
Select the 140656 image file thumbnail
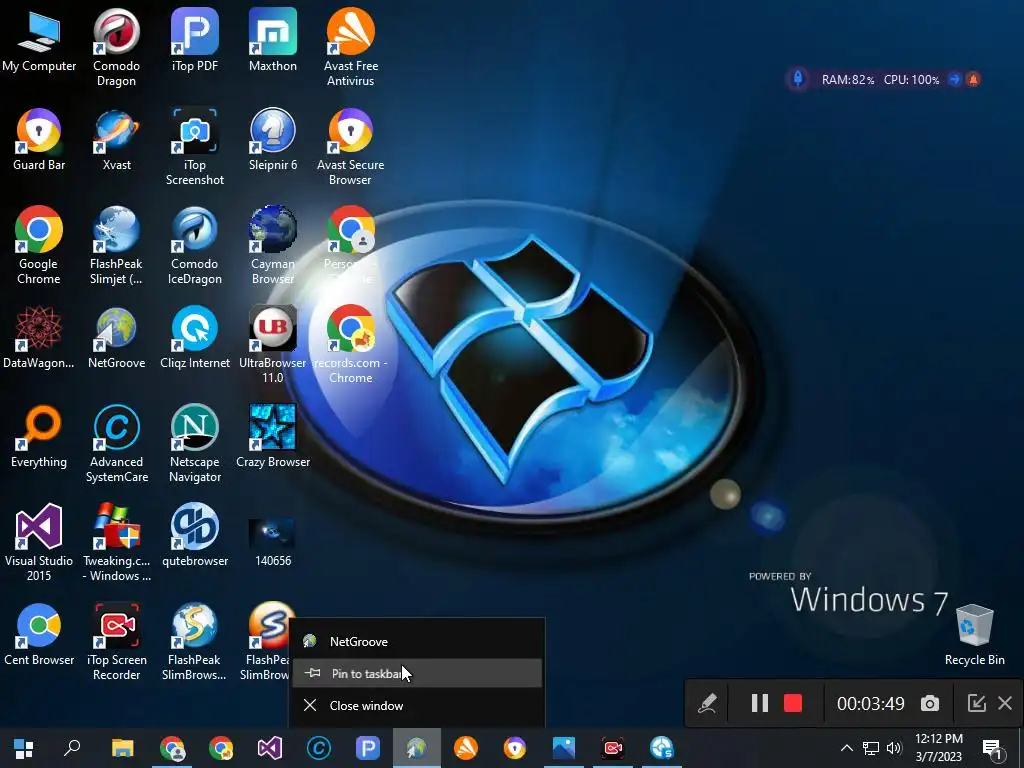[x=272, y=541]
